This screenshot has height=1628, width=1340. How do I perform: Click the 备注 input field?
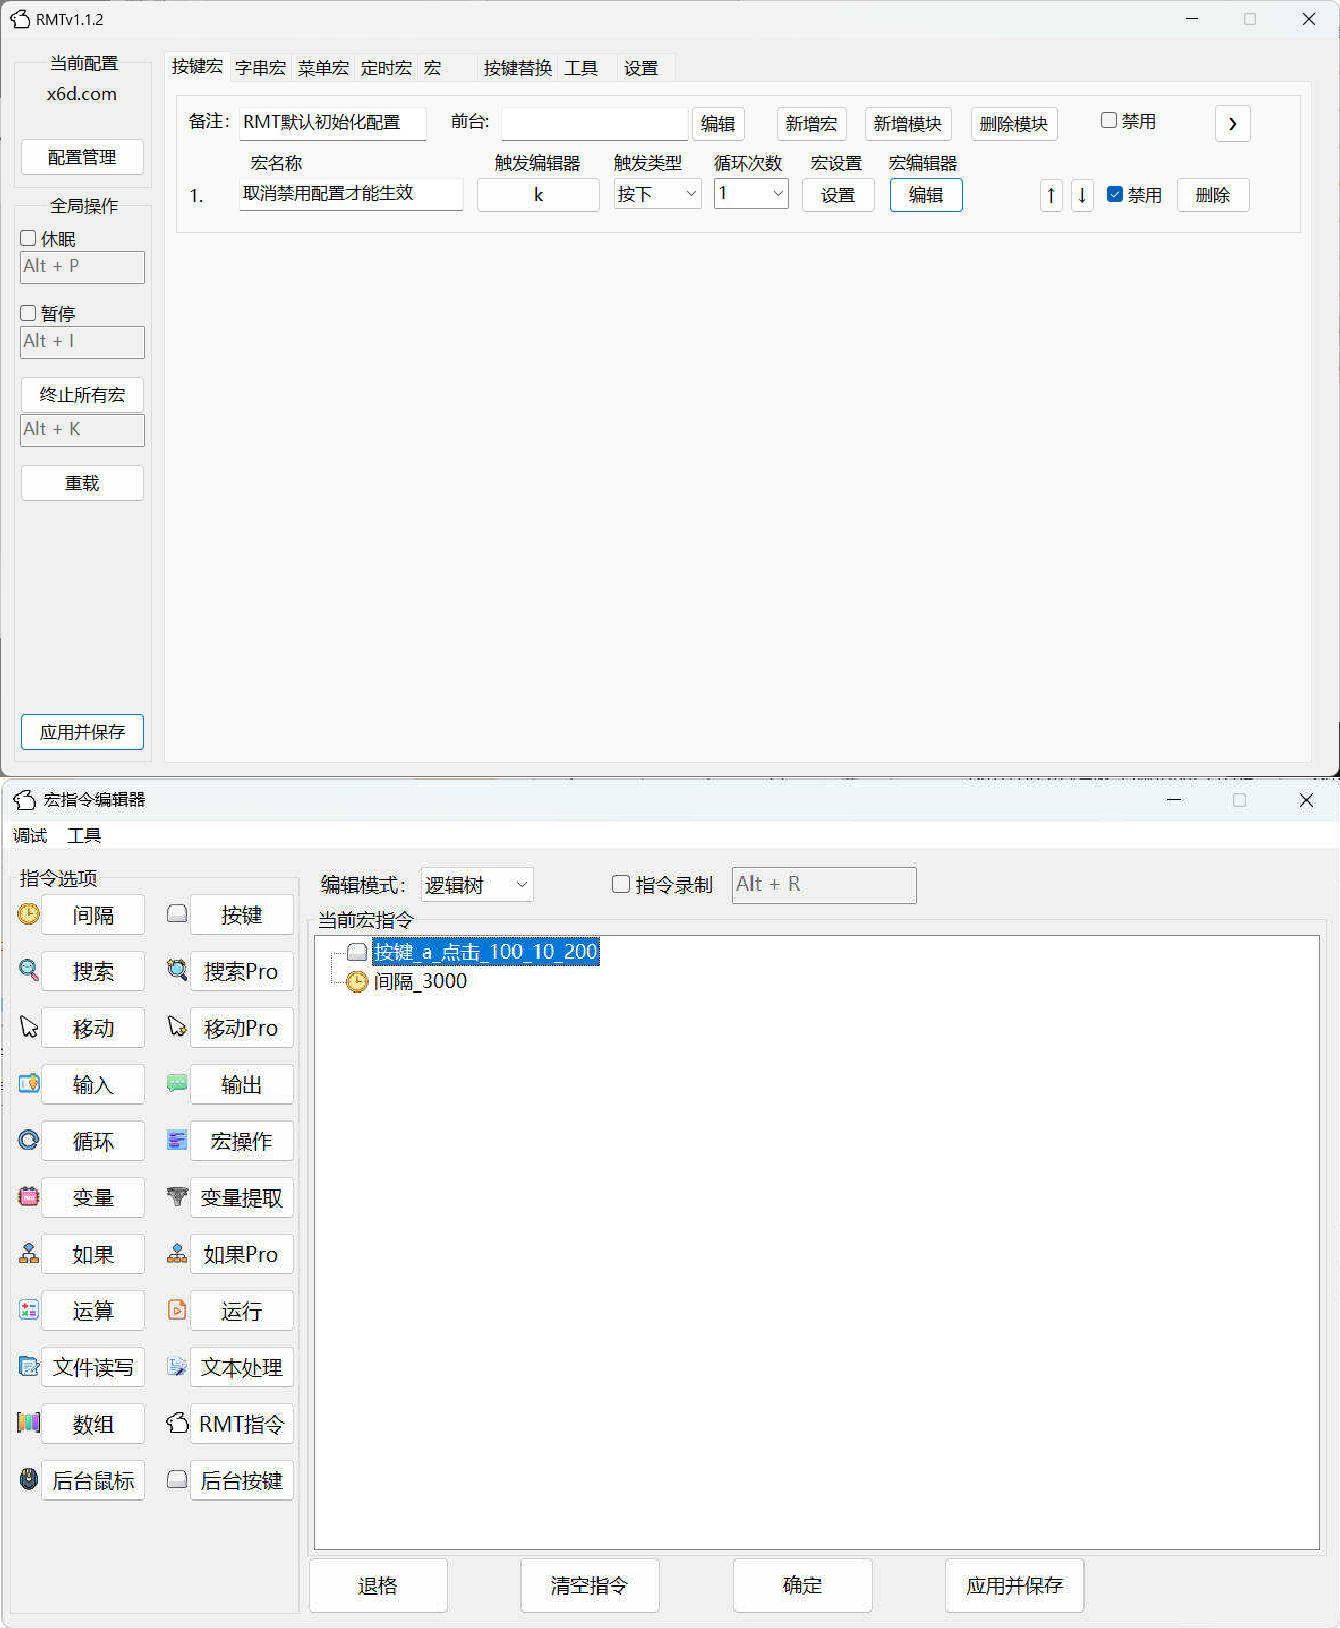[332, 123]
